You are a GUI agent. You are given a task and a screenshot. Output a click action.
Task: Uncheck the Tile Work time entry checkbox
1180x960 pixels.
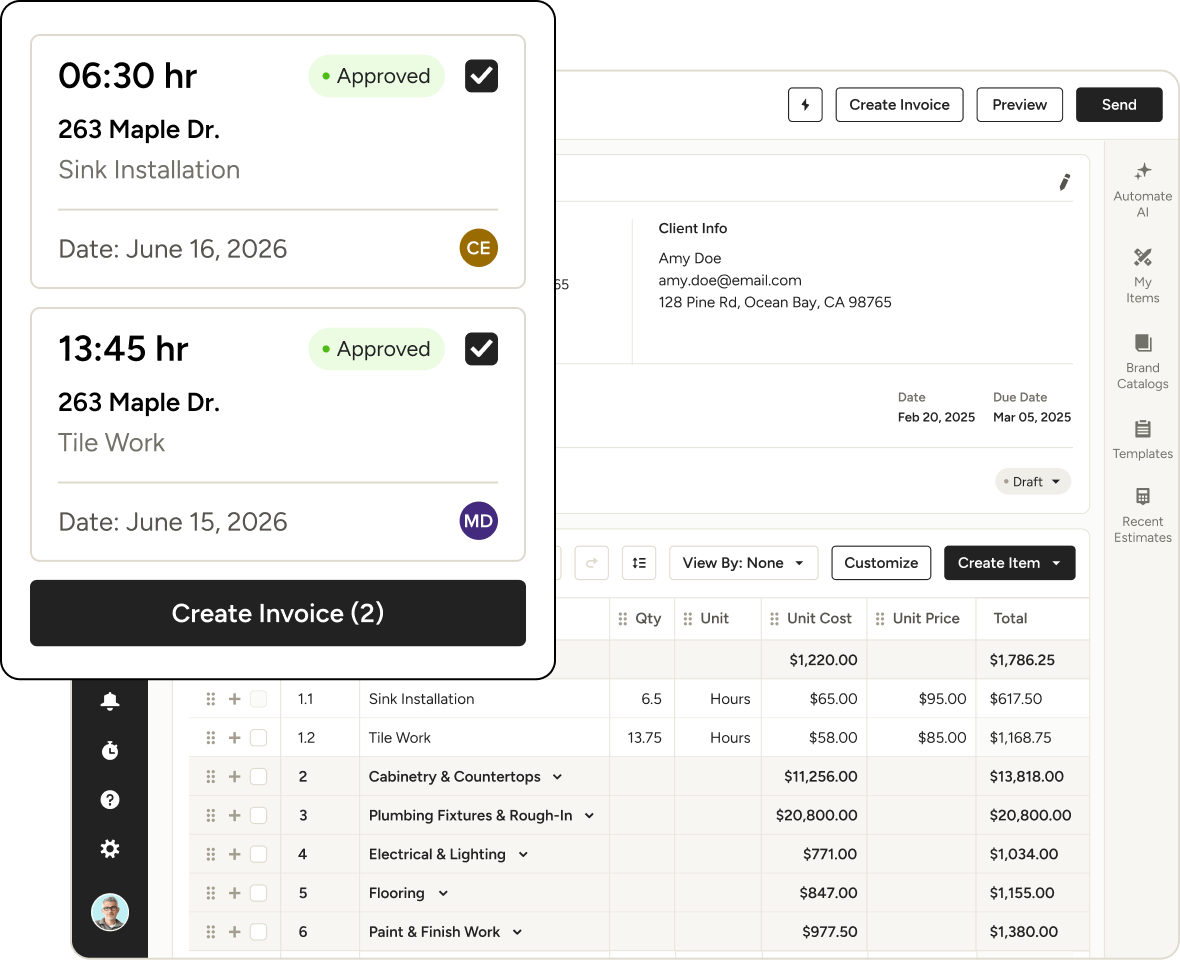(x=481, y=349)
